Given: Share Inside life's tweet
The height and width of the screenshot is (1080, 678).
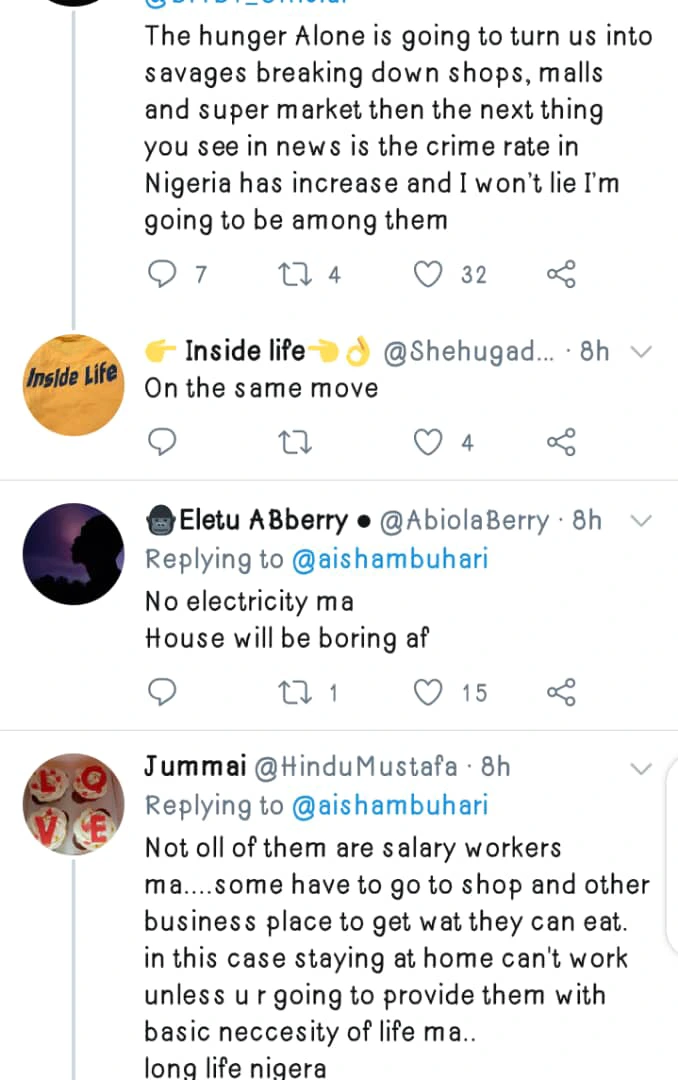Looking at the screenshot, I should [x=561, y=442].
